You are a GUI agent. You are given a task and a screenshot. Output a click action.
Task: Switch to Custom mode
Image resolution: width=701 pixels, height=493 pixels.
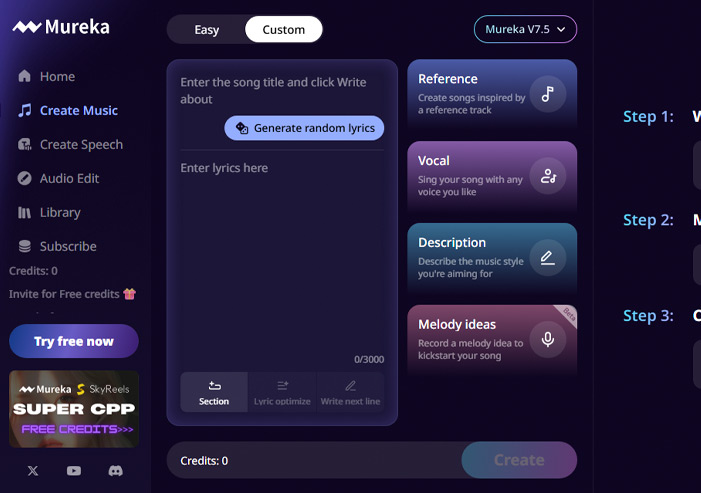click(284, 30)
